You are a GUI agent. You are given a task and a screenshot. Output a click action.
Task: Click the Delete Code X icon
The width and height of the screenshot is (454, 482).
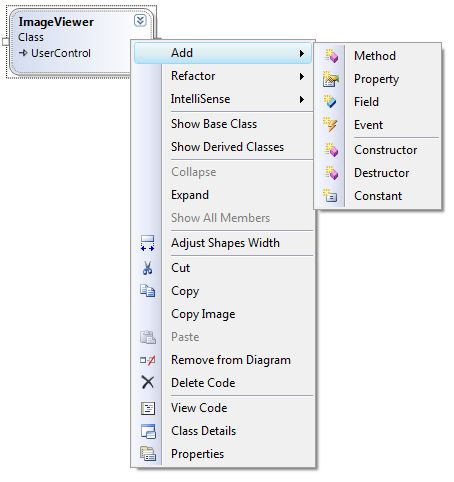(x=148, y=382)
